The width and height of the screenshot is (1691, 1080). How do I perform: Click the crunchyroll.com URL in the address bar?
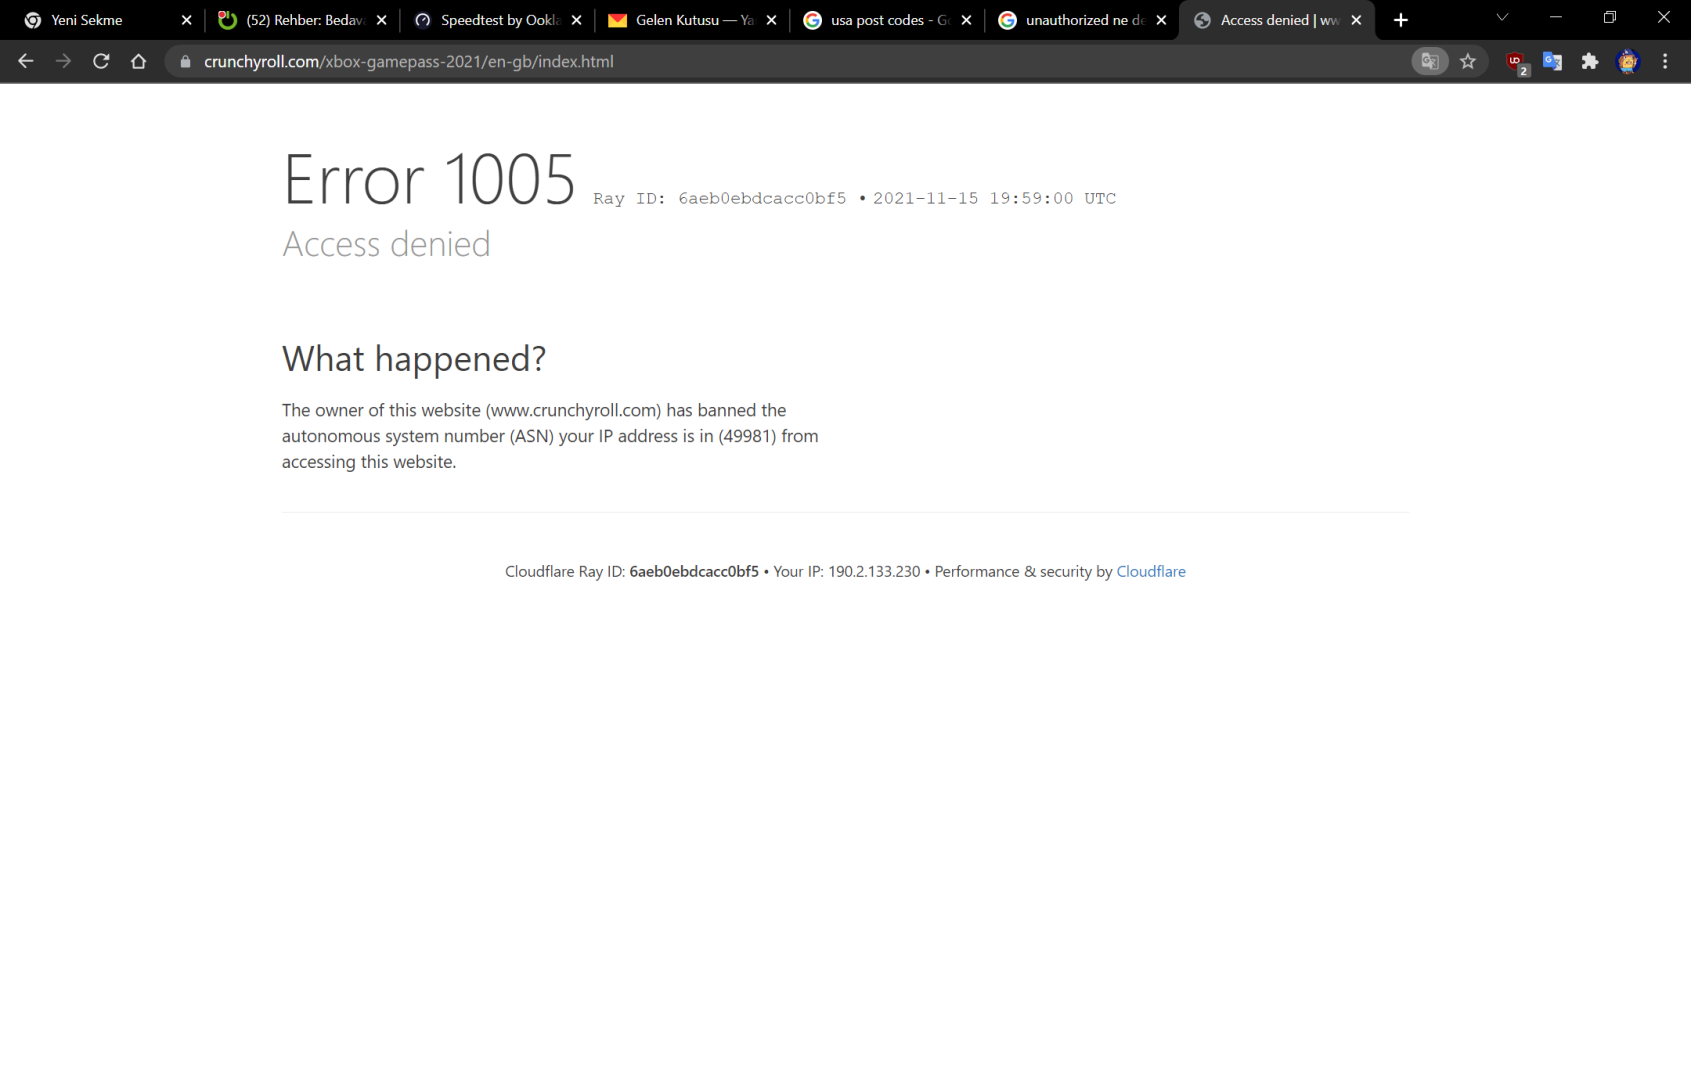[409, 62]
